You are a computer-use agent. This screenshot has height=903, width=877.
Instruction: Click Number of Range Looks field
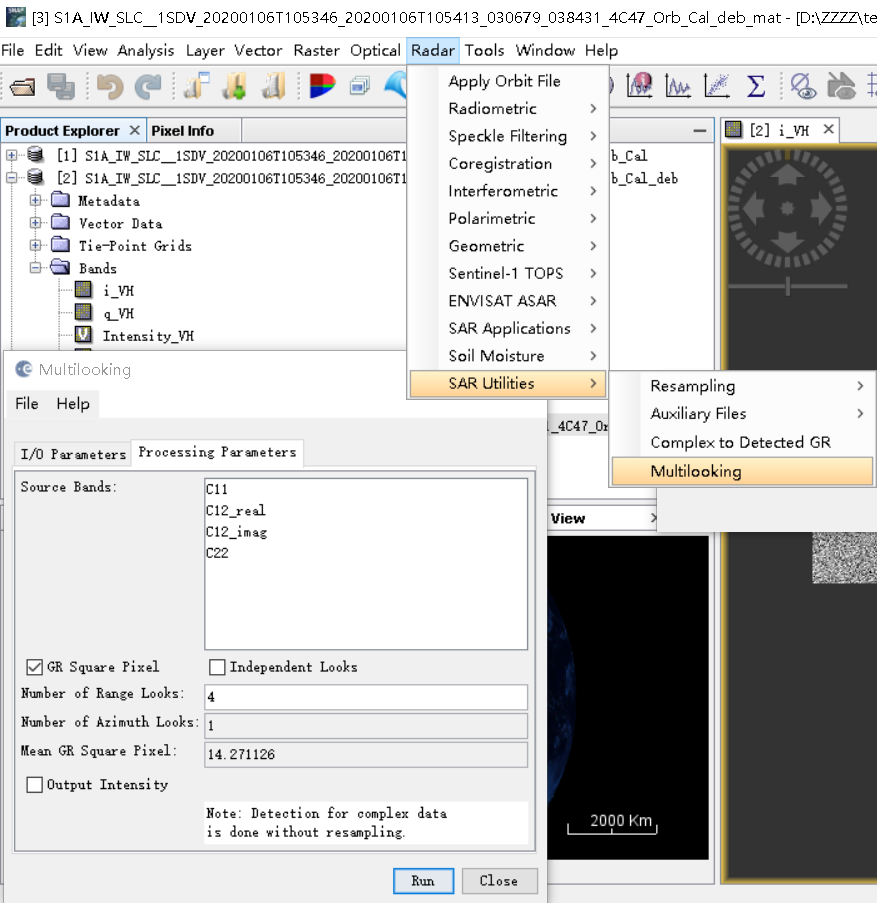366,697
